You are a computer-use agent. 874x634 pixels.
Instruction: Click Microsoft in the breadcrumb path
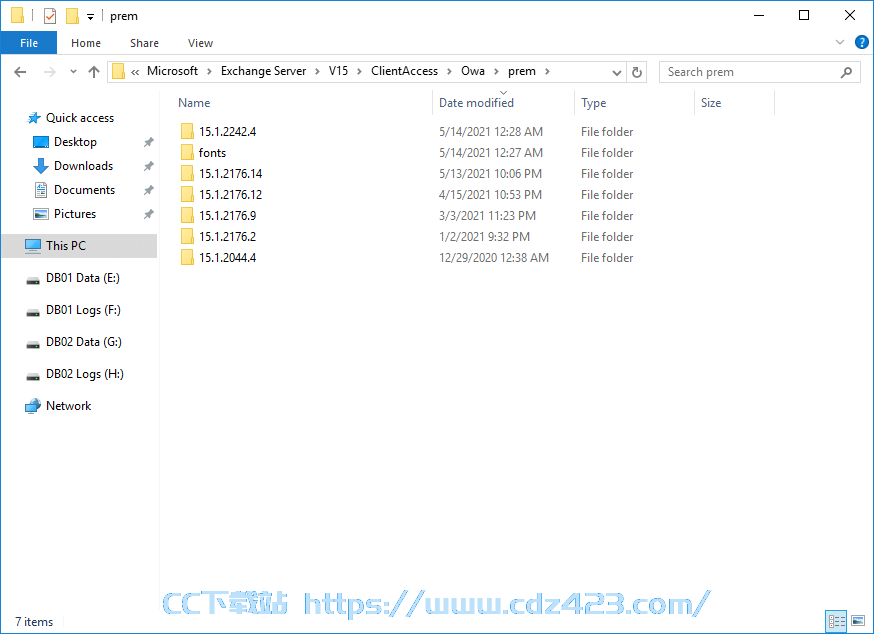pyautogui.click(x=172, y=71)
